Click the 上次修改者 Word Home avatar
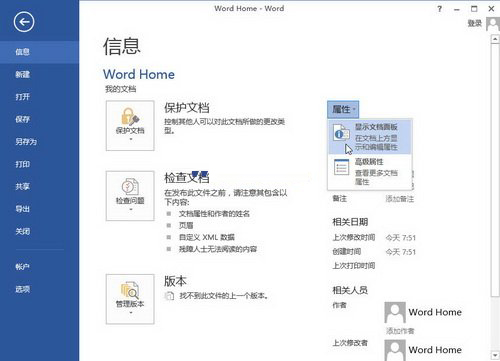Image resolution: width=500 pixels, height=361 pixels. tap(395, 350)
